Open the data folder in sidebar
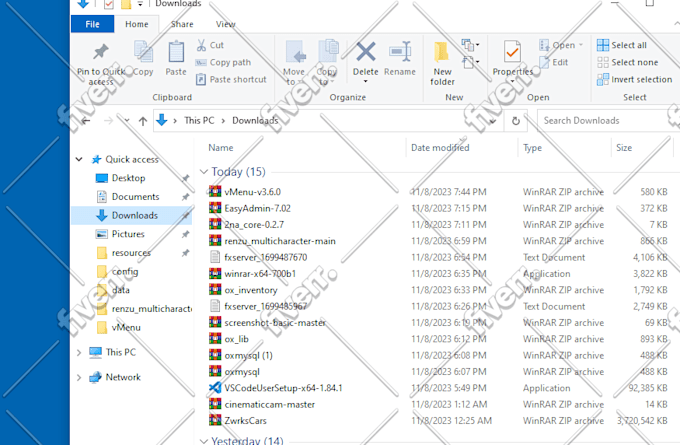The width and height of the screenshot is (680, 445). (121, 290)
